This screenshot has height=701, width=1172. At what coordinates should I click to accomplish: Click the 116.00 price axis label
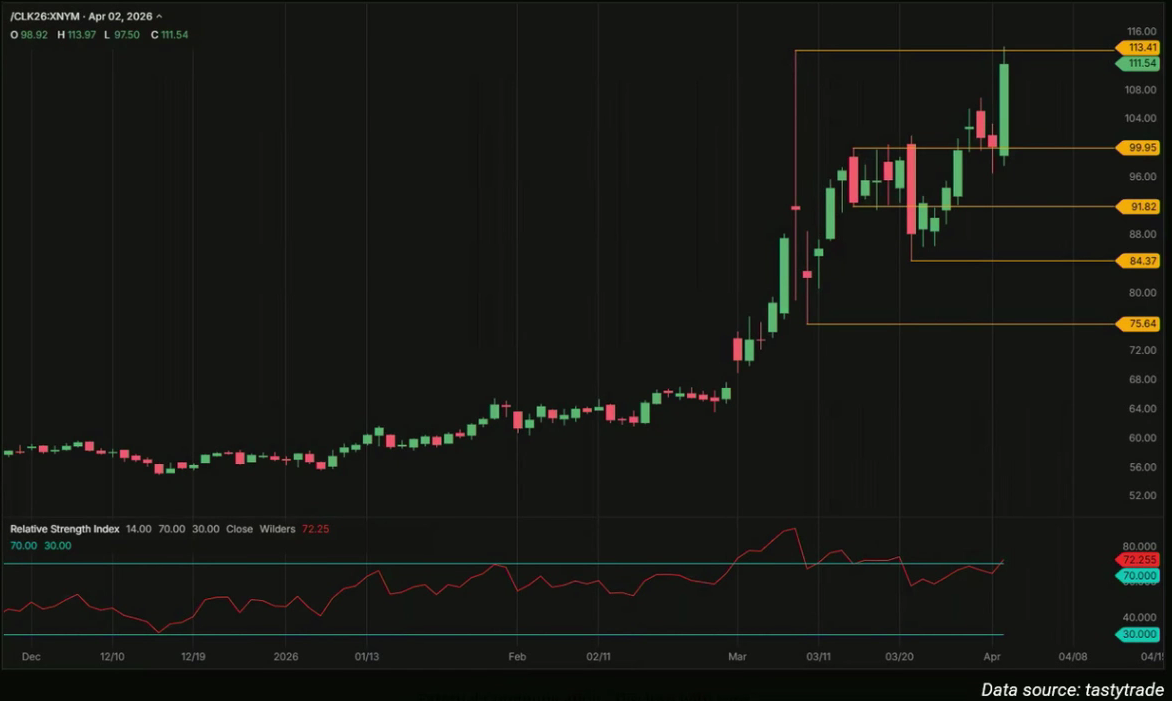[1141, 31]
